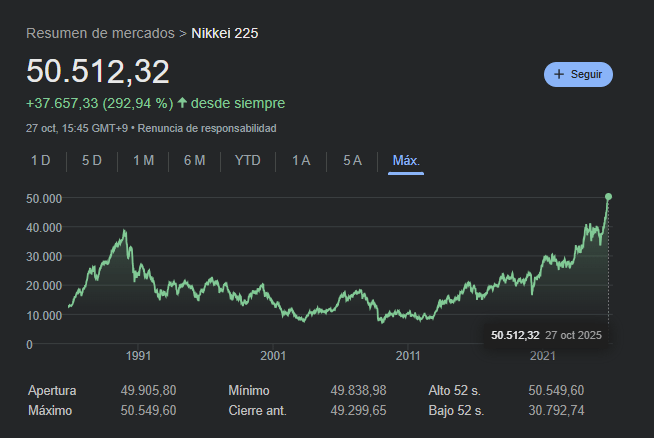This screenshot has width=654, height=438.
Task: Click the green endpoint dot on chart
Action: tap(609, 196)
